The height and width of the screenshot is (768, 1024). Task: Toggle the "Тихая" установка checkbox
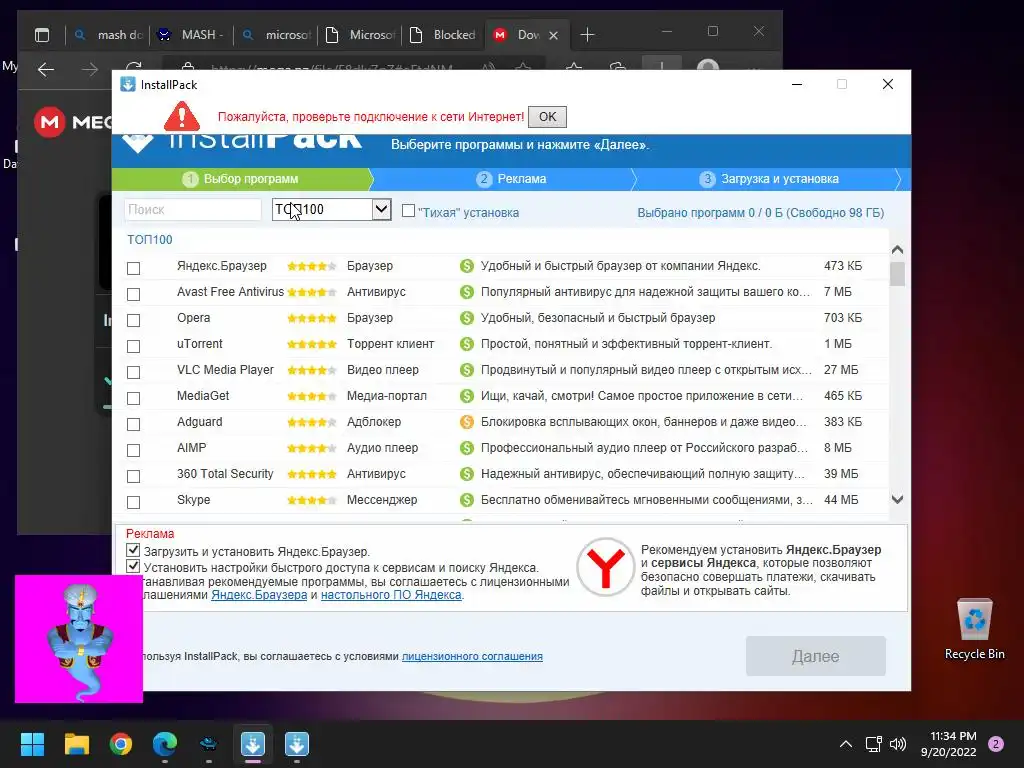point(408,210)
